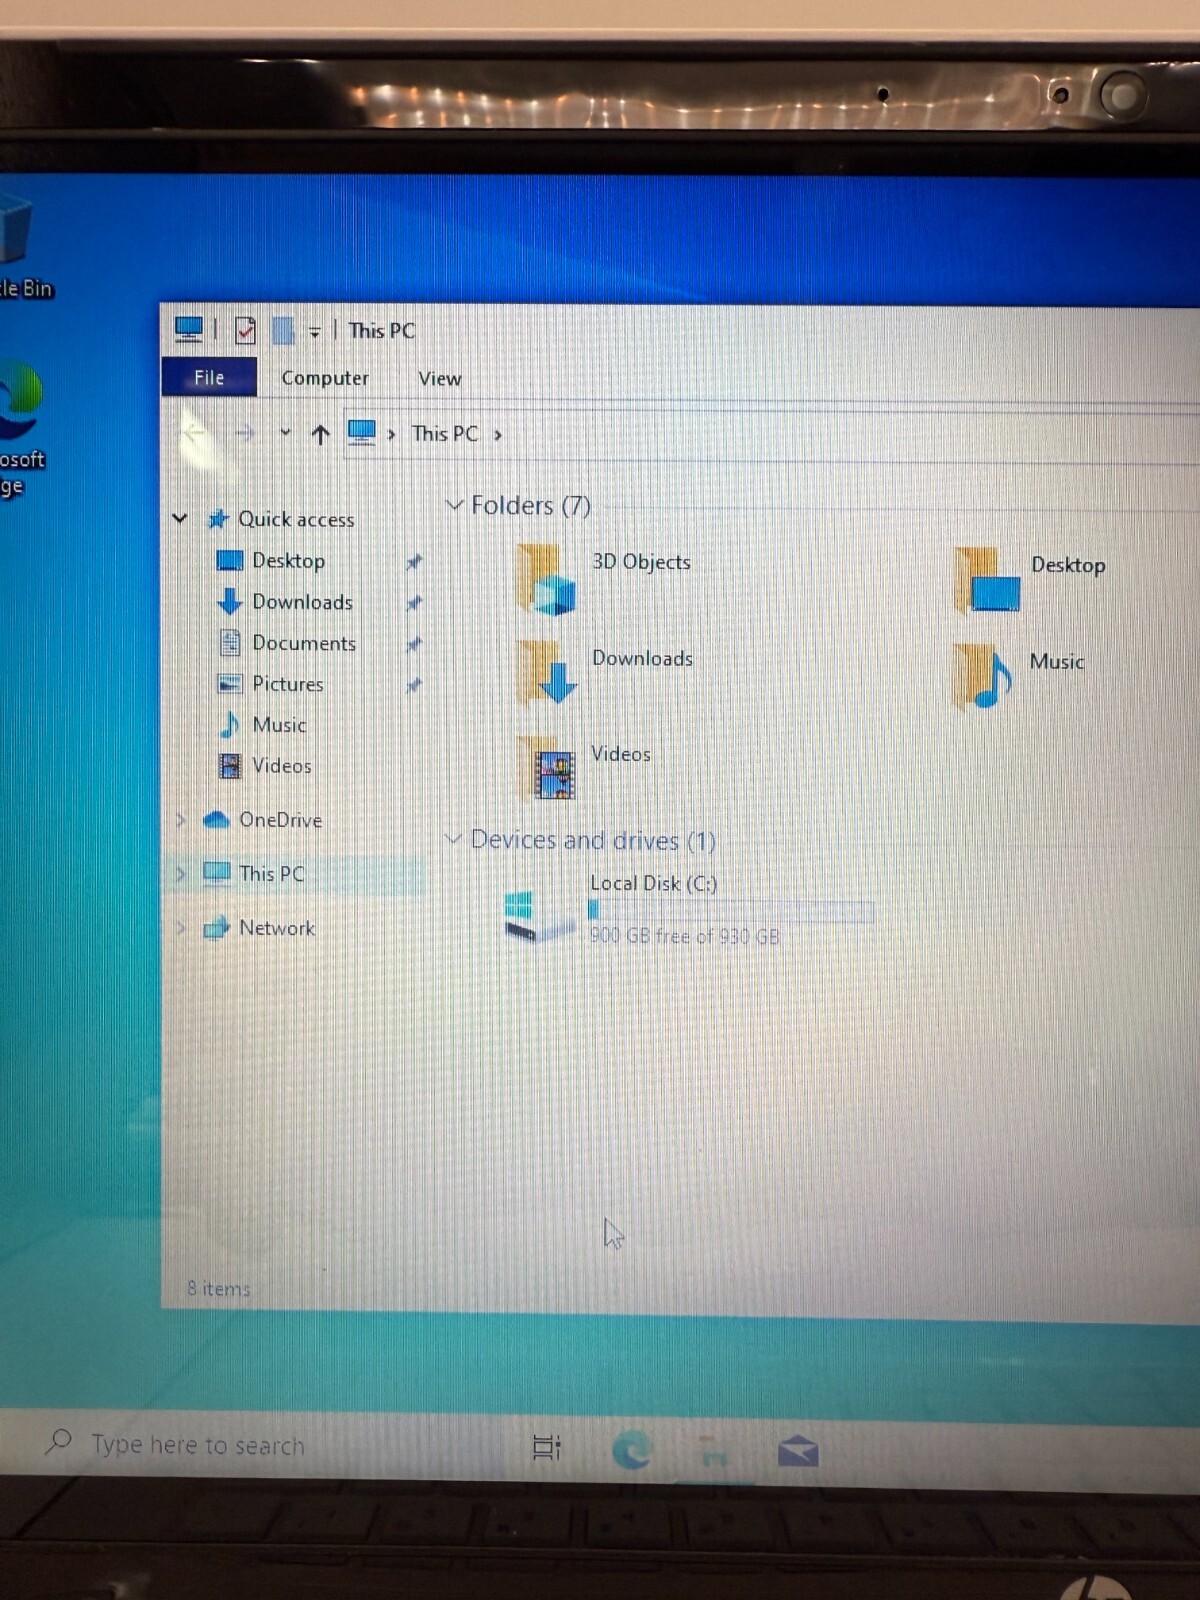Screen dimensions: 1200x1600
Task: Click the pin icon beside Pictures
Action: 414,685
